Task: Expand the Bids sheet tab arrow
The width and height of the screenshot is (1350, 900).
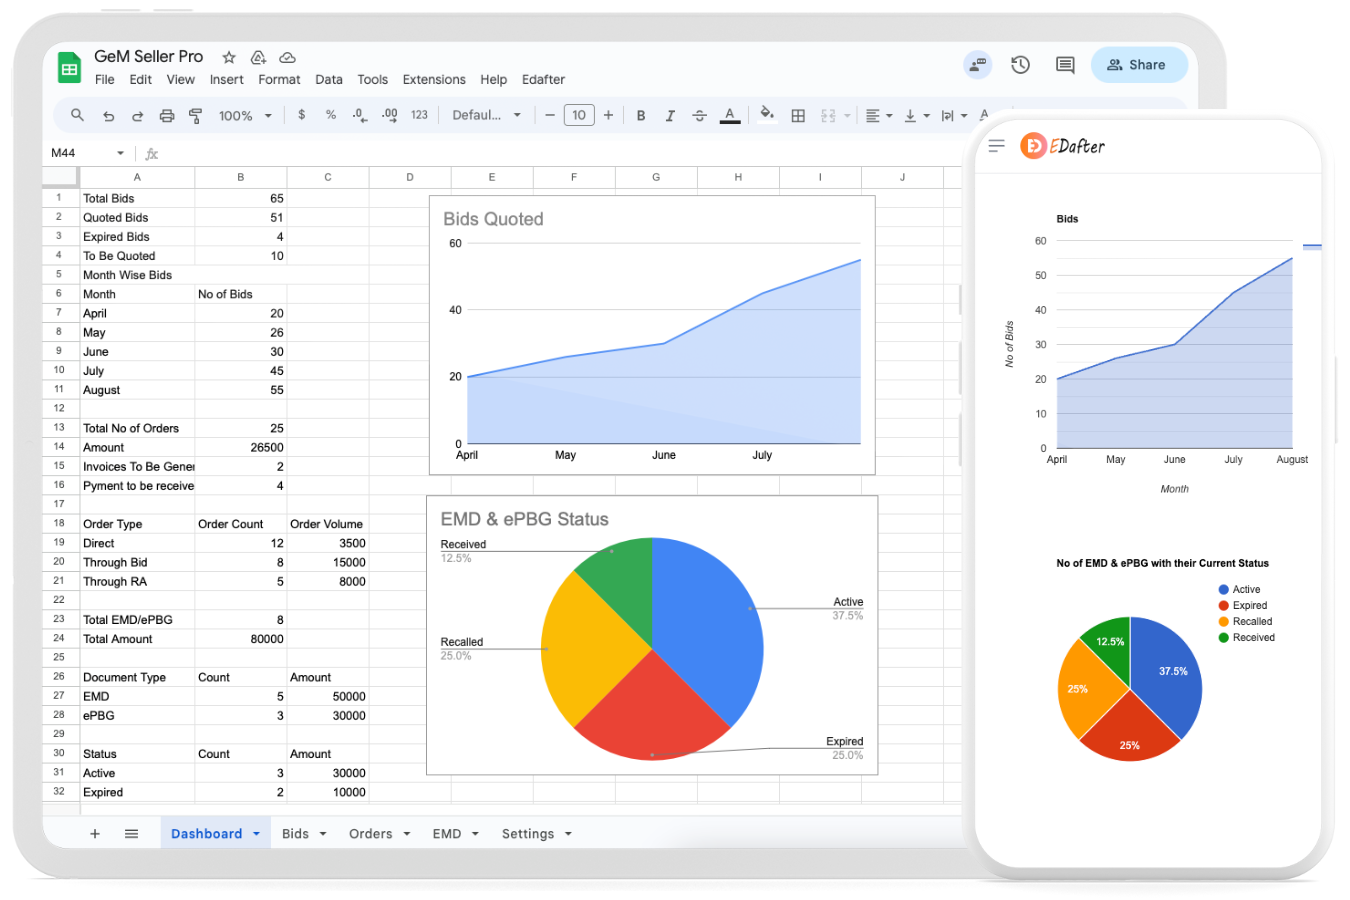Action: (x=323, y=834)
